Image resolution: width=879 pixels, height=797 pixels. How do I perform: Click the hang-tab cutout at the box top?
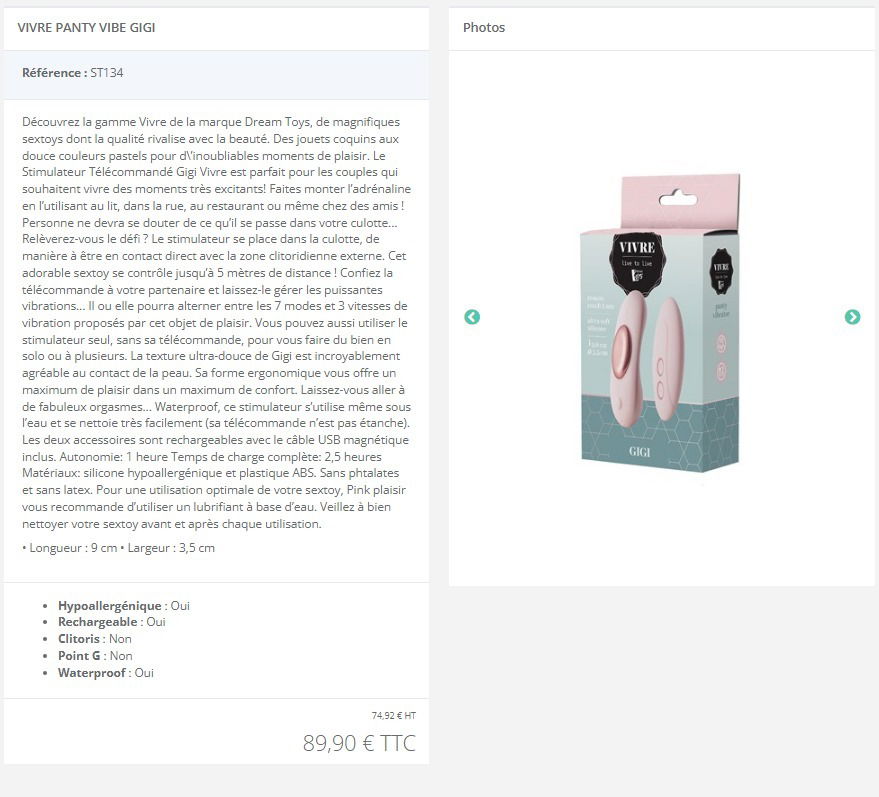(678, 198)
